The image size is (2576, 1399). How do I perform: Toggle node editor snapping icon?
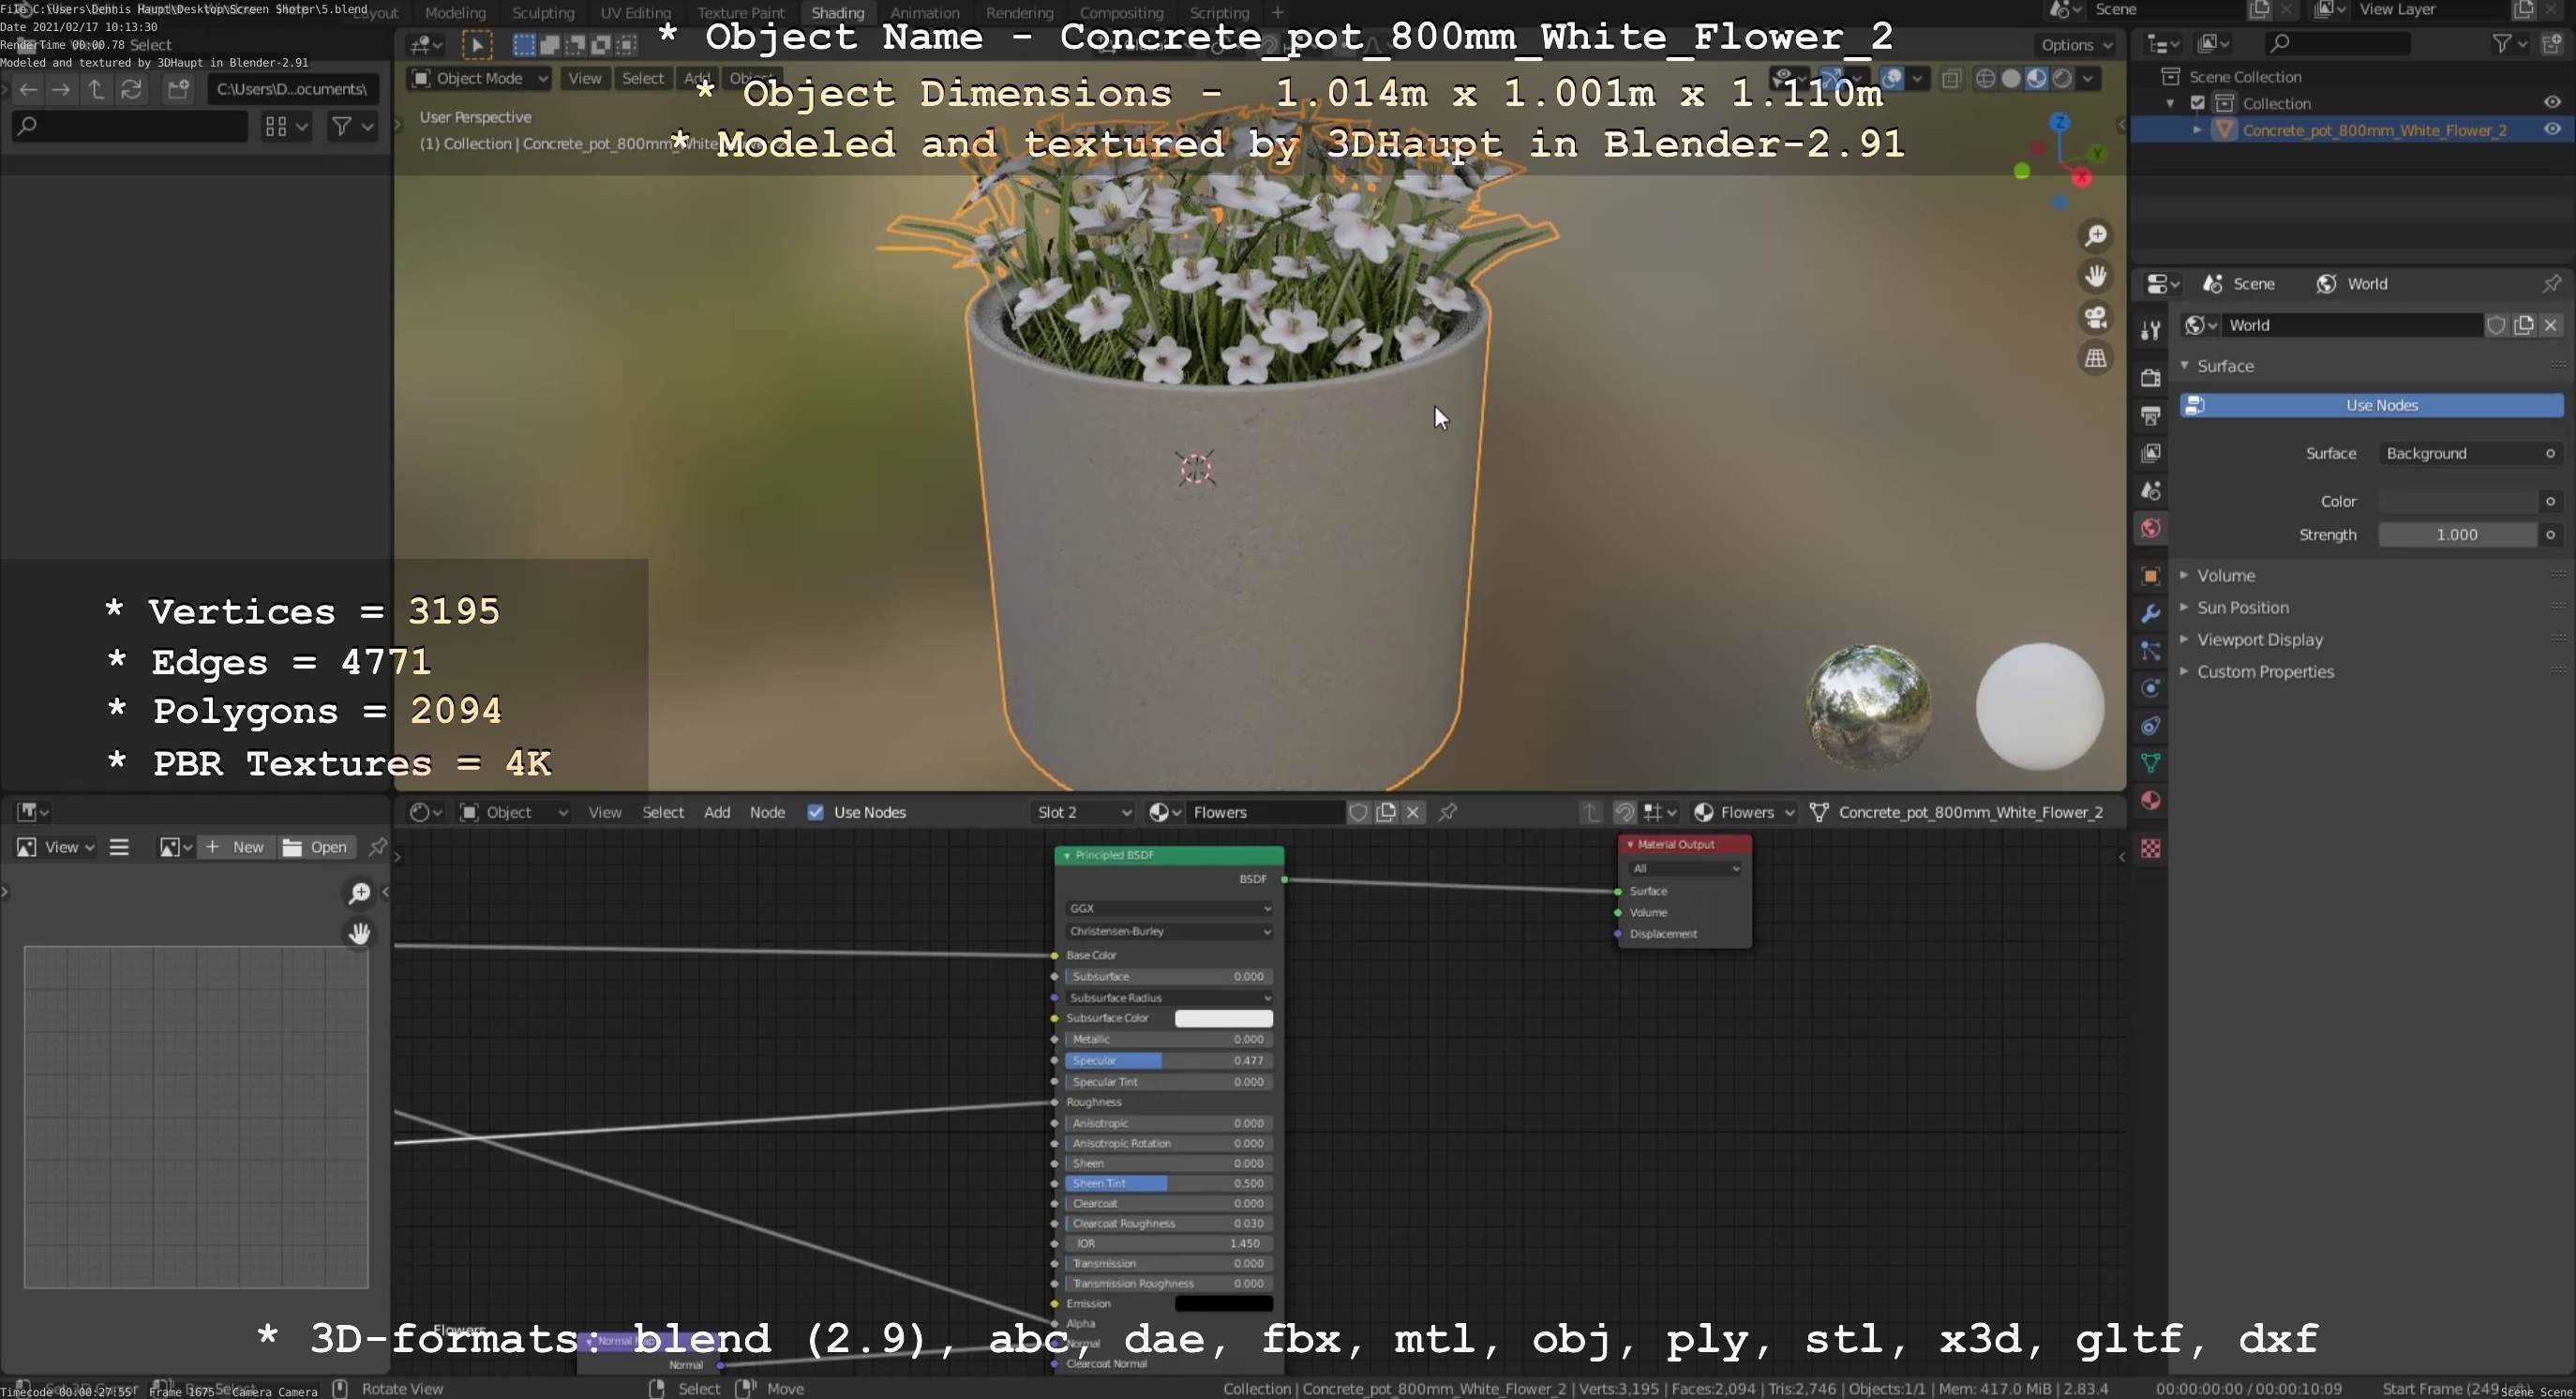[x=1624, y=812]
